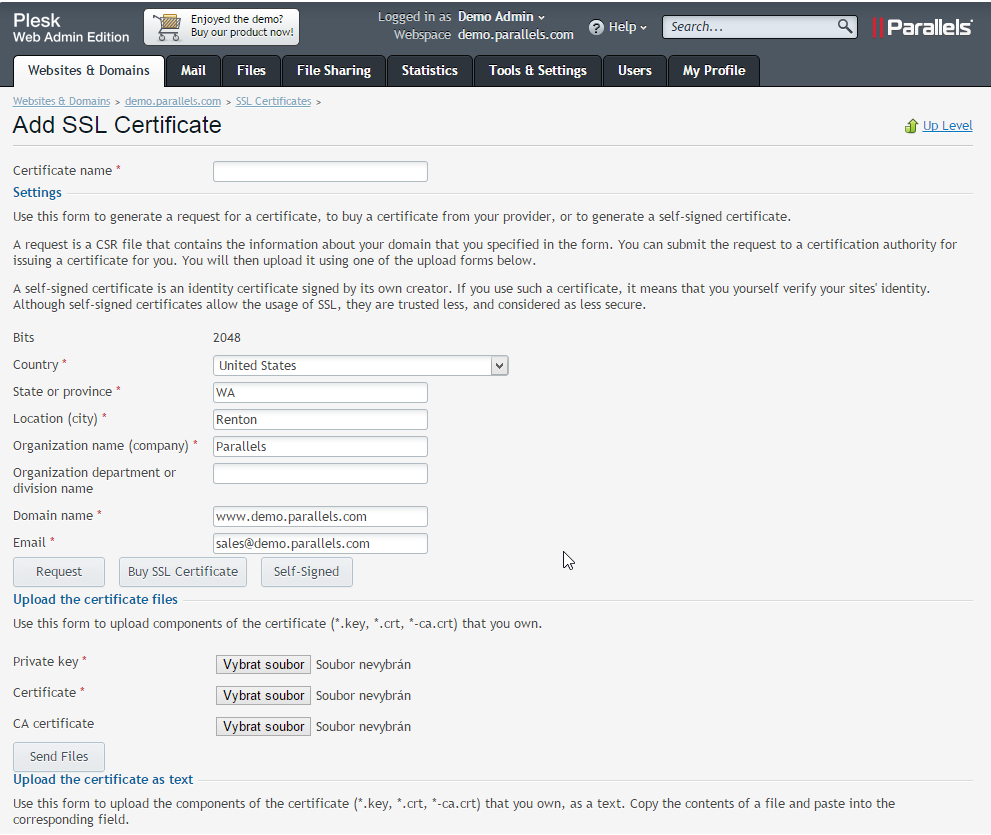Choose file for CA certificate
Image resolution: width=991 pixels, height=835 pixels.
(263, 727)
